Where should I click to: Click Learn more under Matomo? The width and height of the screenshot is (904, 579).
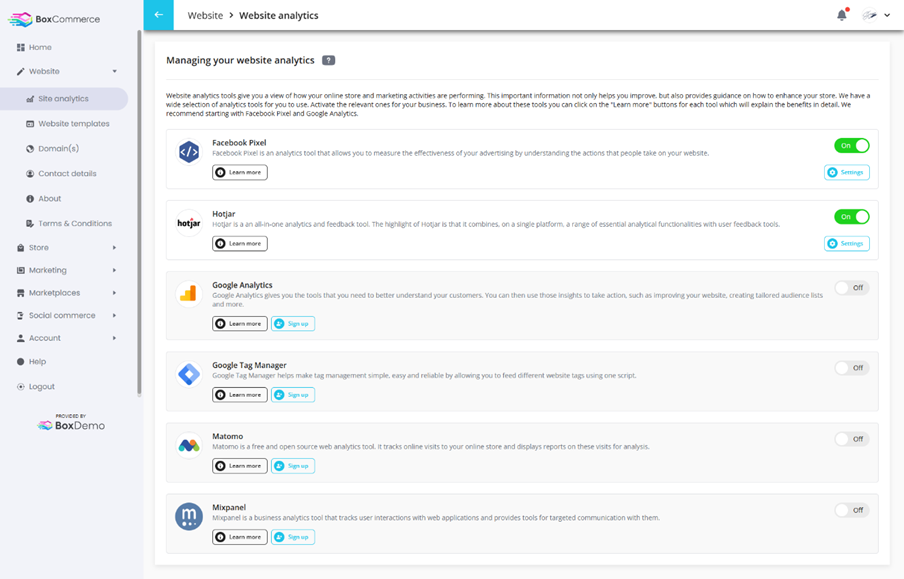(239, 465)
